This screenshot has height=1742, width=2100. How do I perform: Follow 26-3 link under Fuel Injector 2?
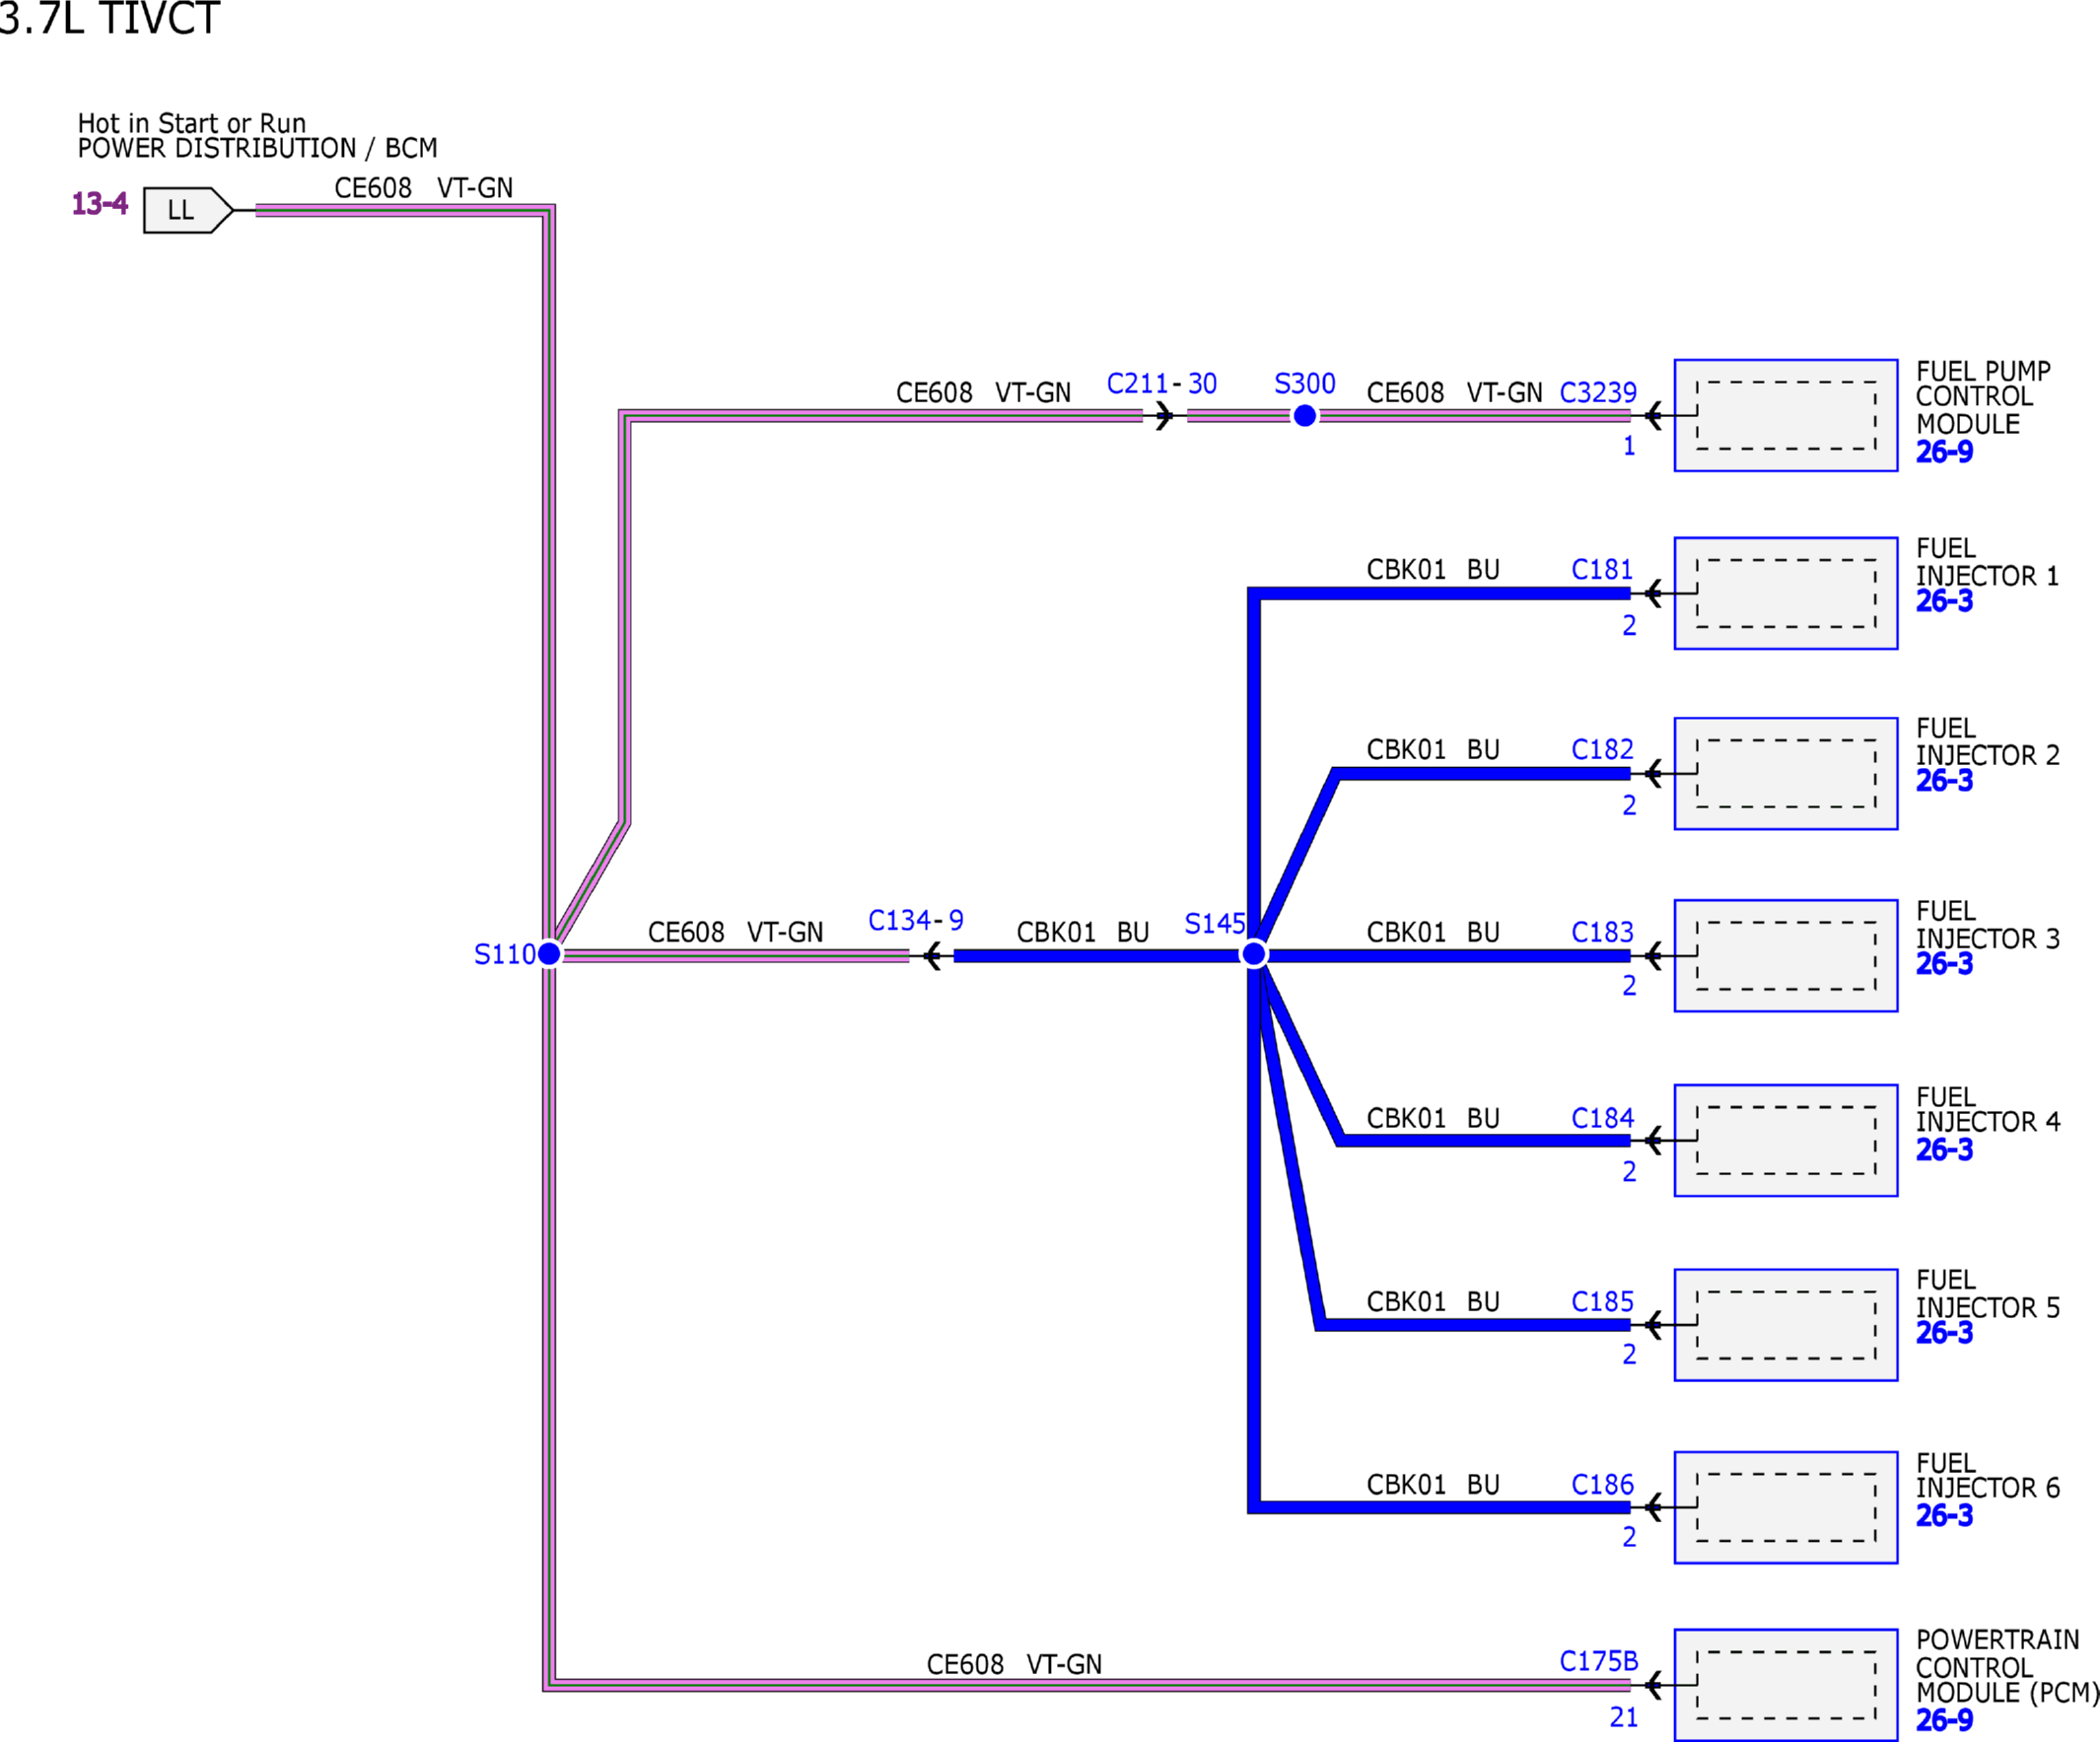click(1944, 781)
